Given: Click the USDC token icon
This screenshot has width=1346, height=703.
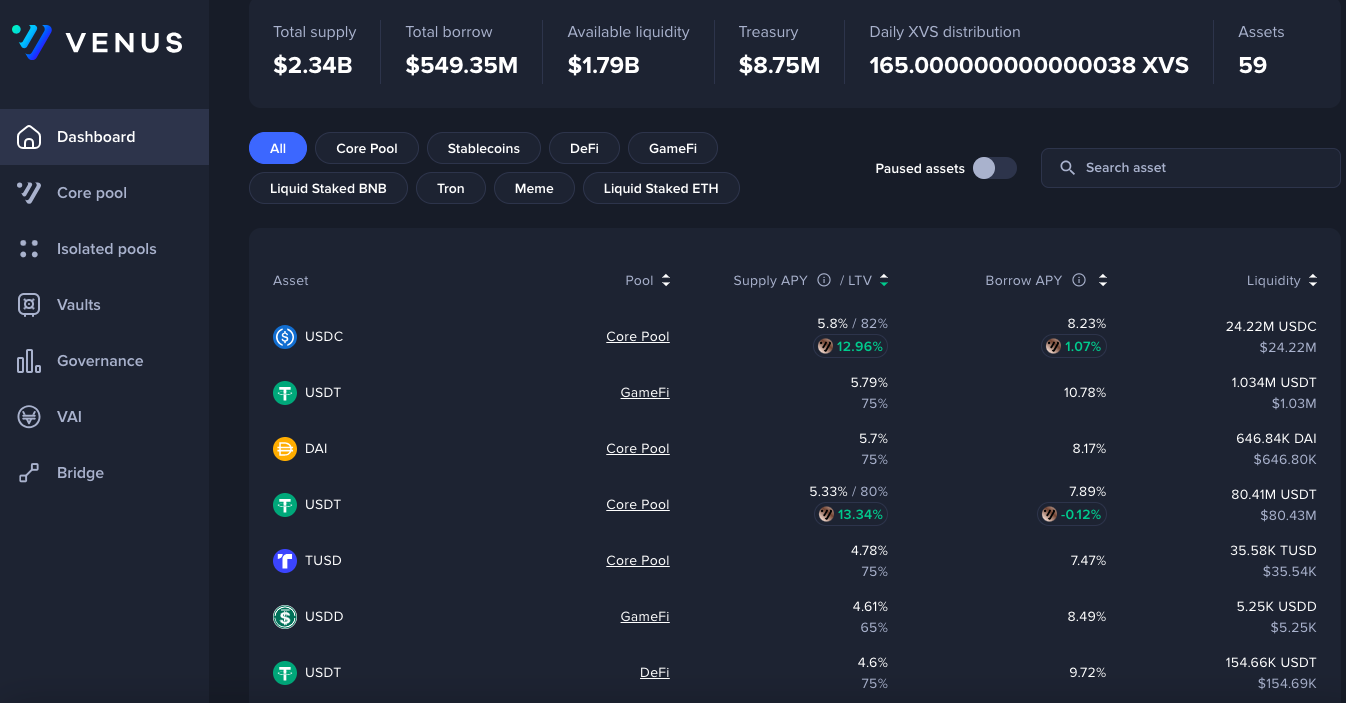Looking at the screenshot, I should tap(285, 337).
